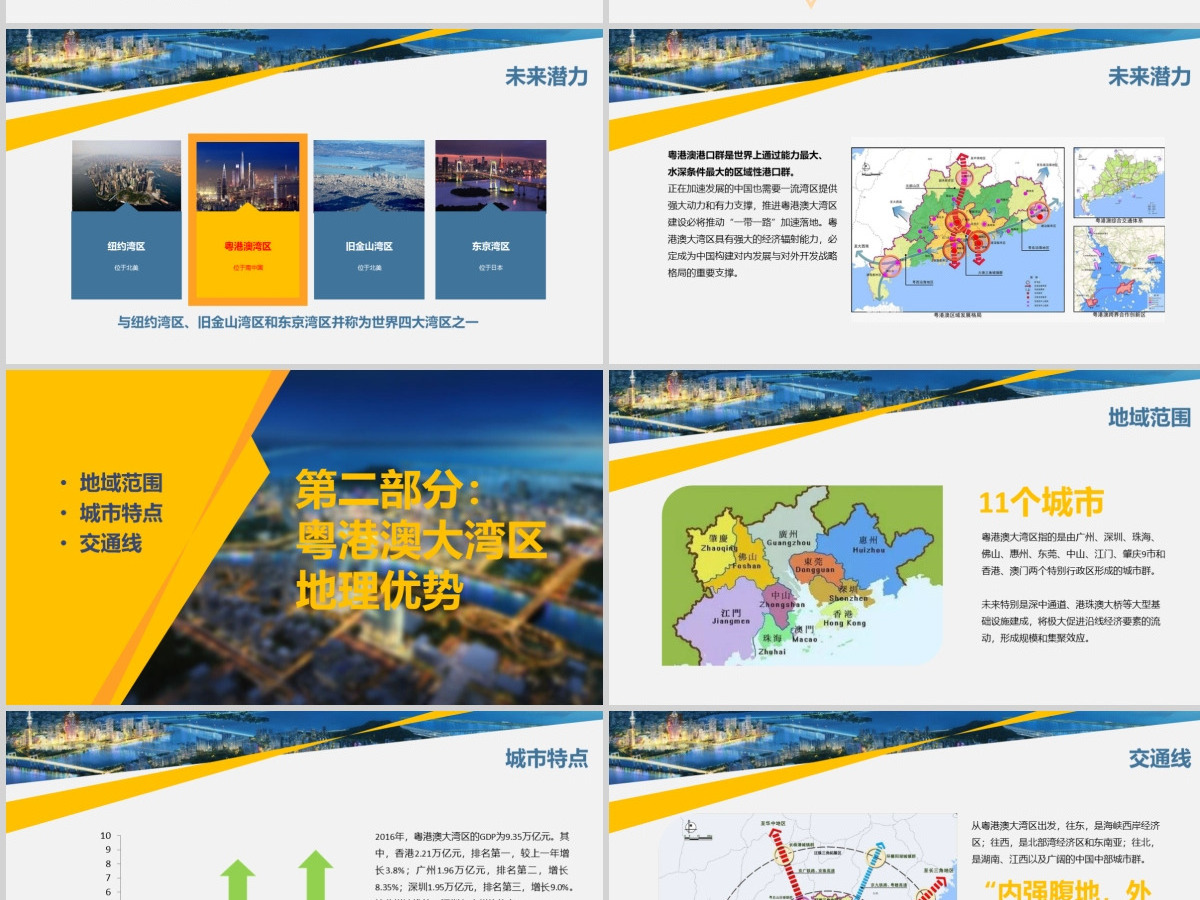Click the 地域范围 bullet on section slide

tap(120, 483)
